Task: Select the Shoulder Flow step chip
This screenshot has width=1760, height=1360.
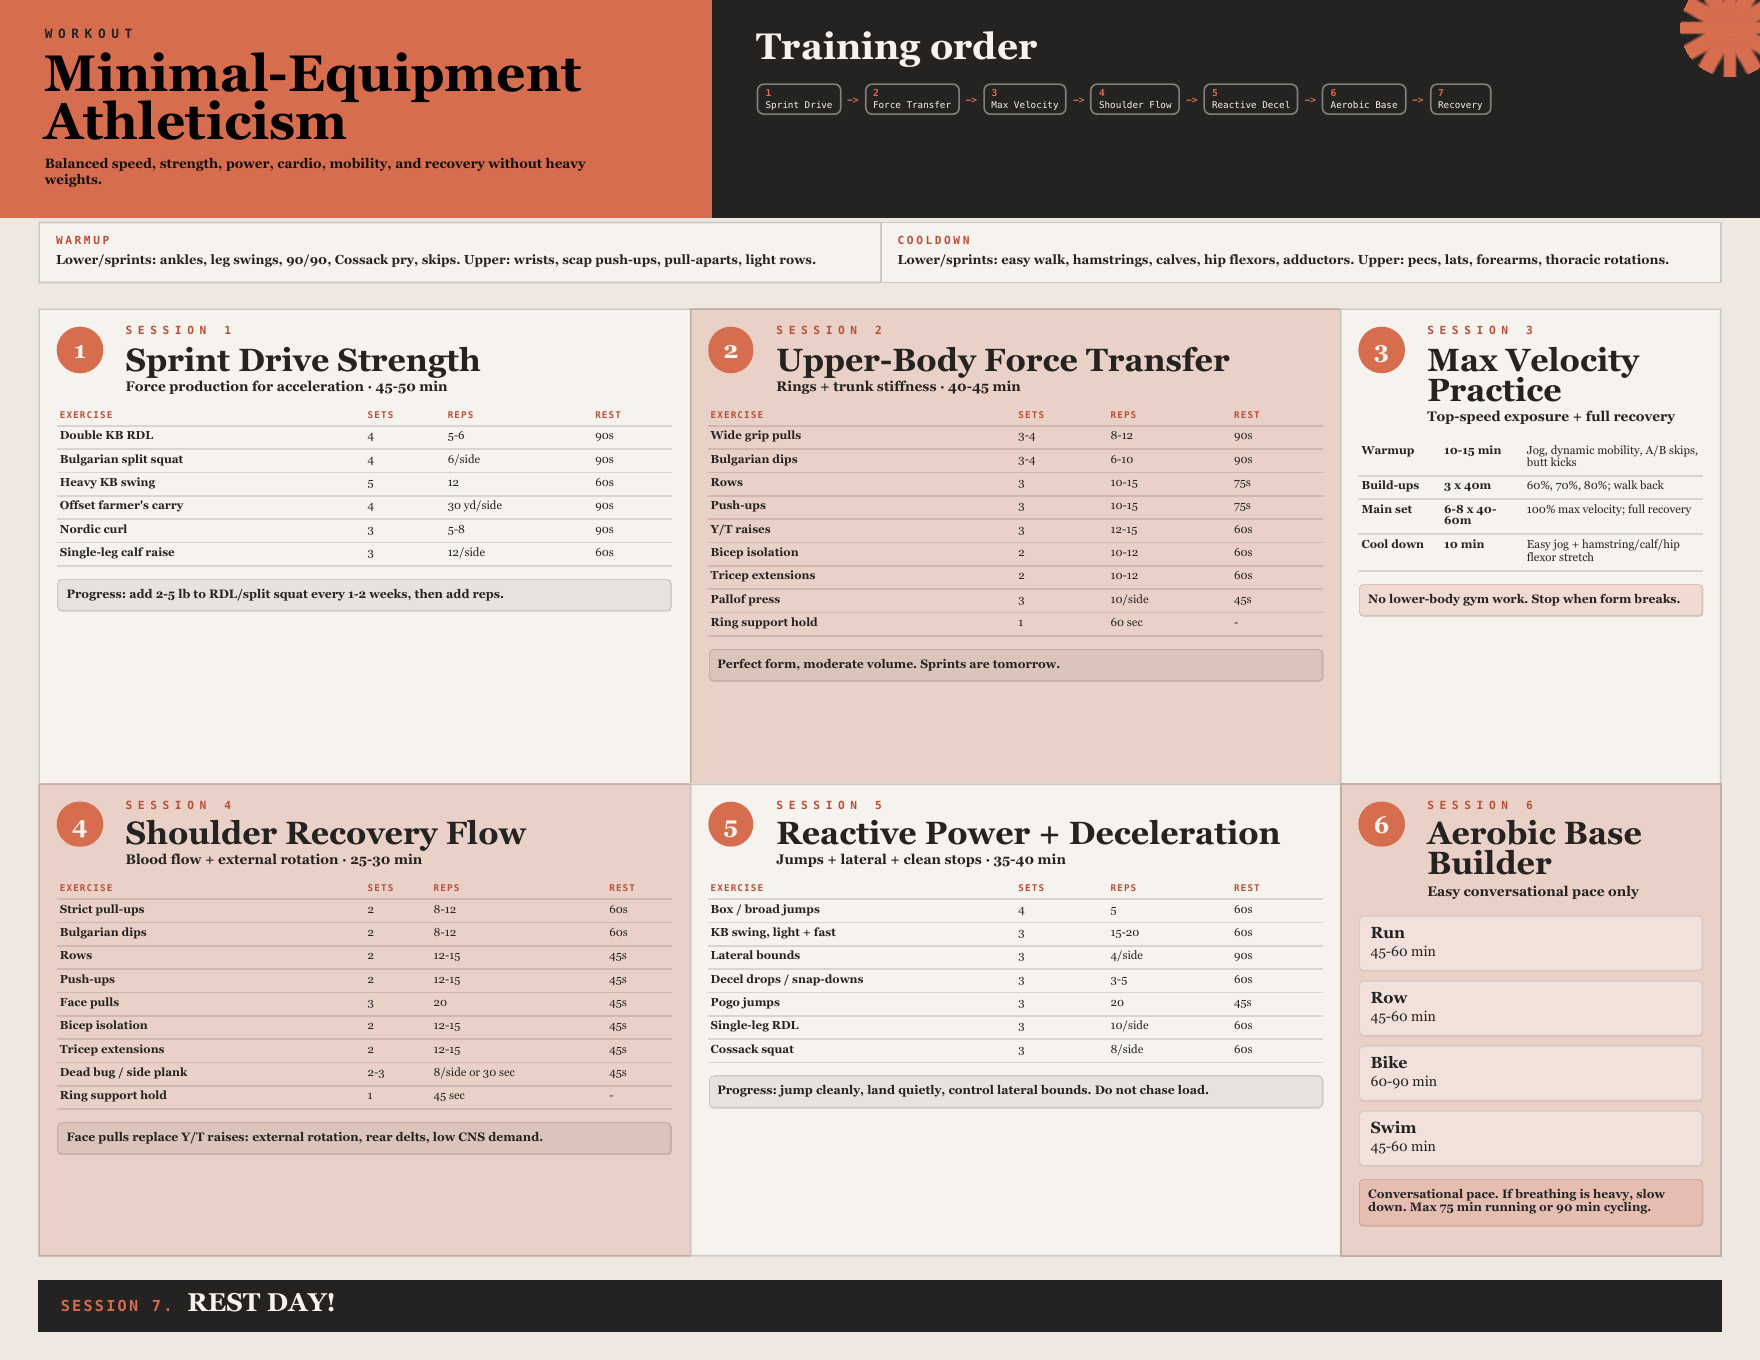Action: [x=1135, y=99]
